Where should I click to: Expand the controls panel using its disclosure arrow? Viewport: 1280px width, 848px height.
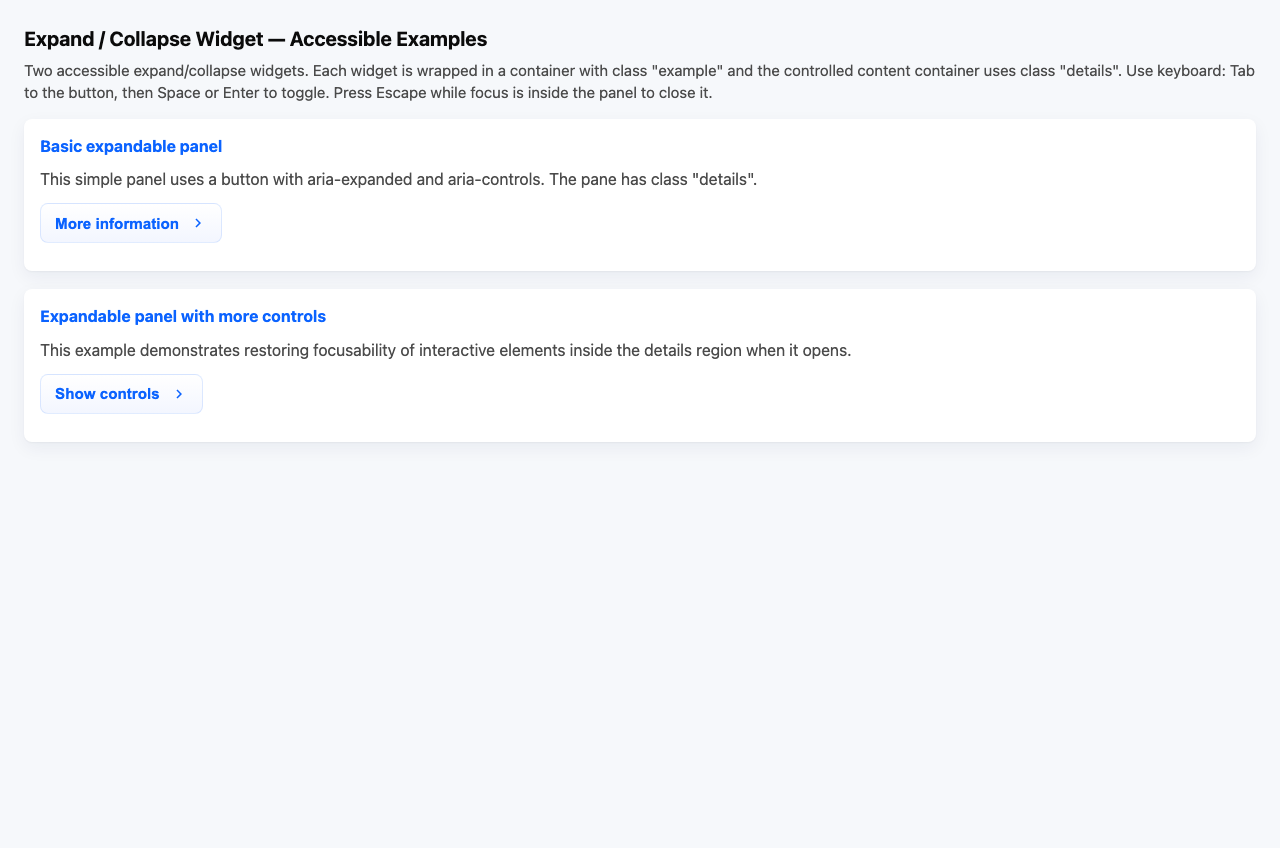179,394
